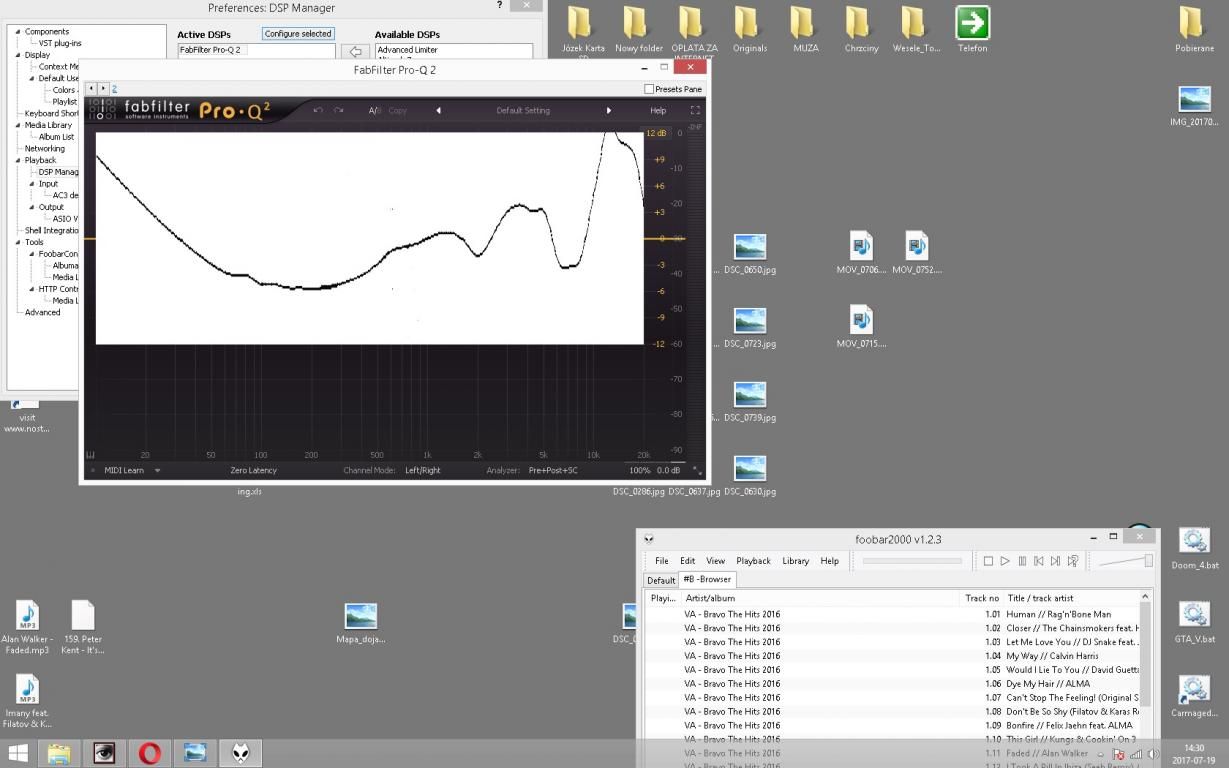Collapse the Tools tree node
Viewport: 1229px width, 768px height.
point(17,242)
